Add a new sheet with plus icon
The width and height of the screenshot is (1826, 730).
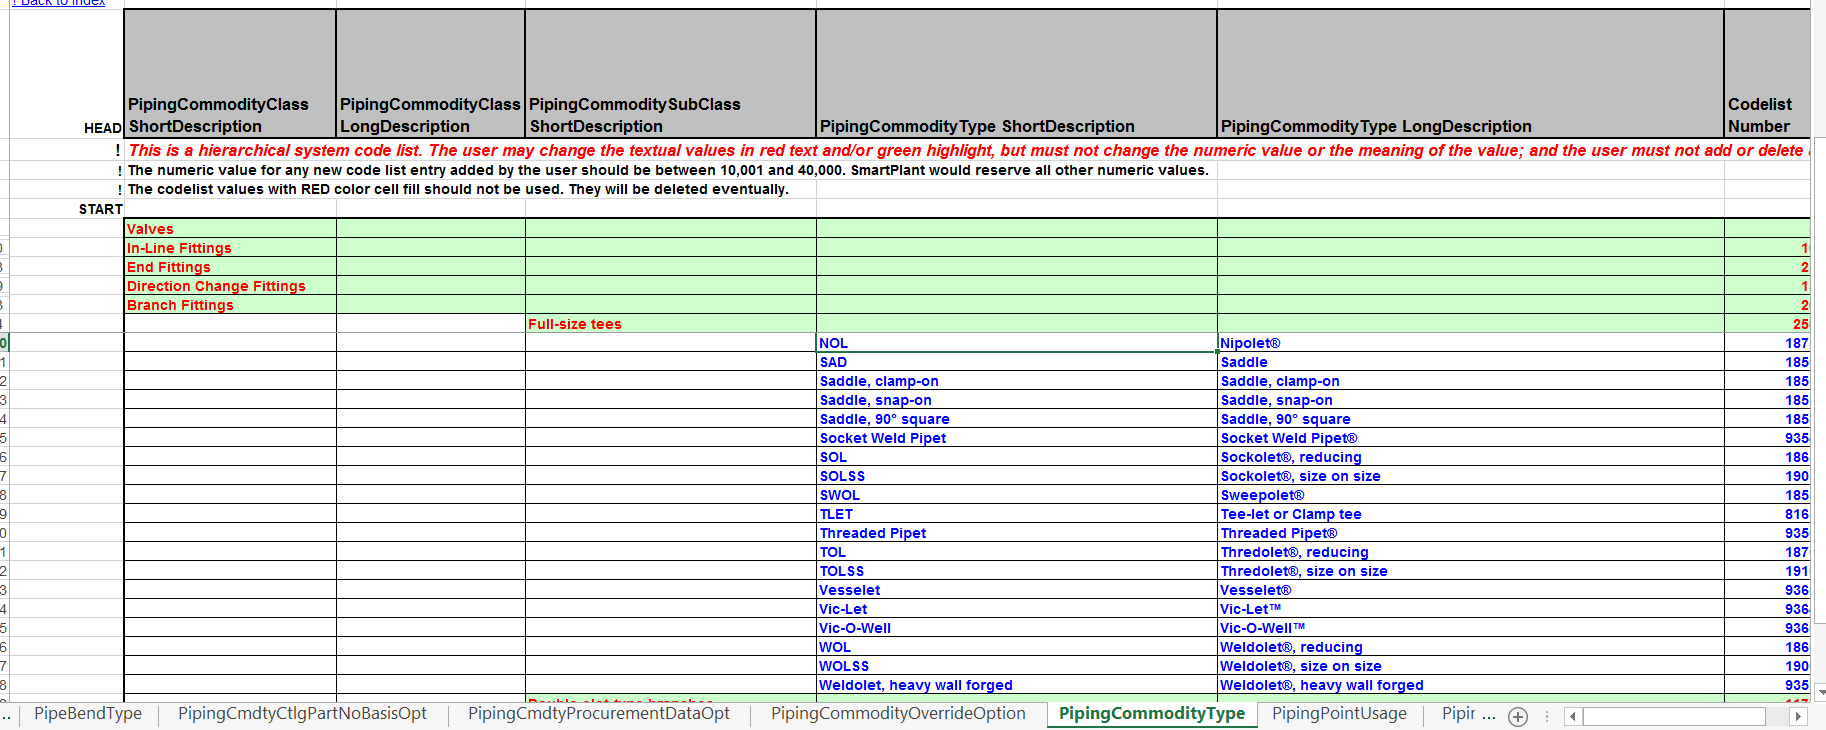(1518, 716)
